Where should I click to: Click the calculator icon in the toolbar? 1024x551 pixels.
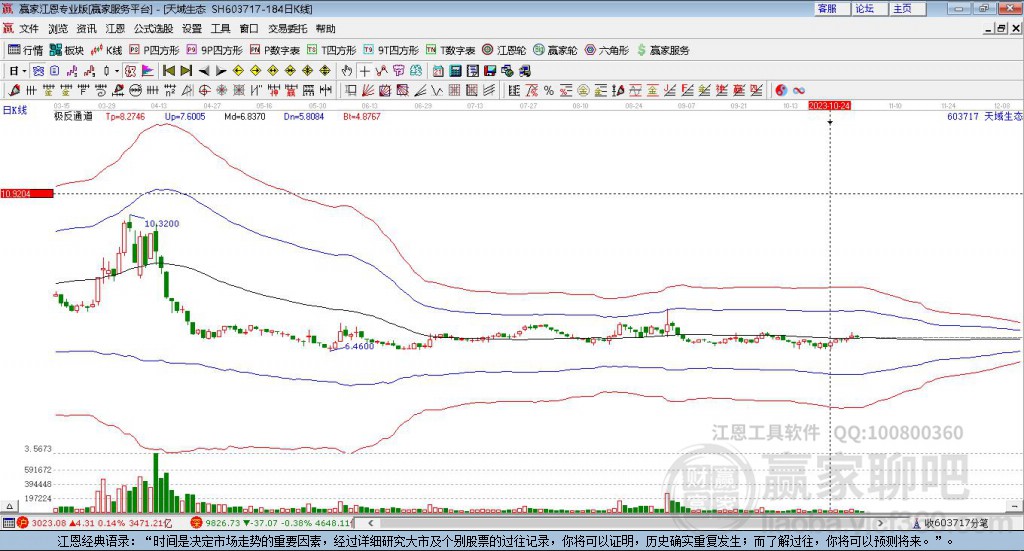pyautogui.click(x=456, y=71)
